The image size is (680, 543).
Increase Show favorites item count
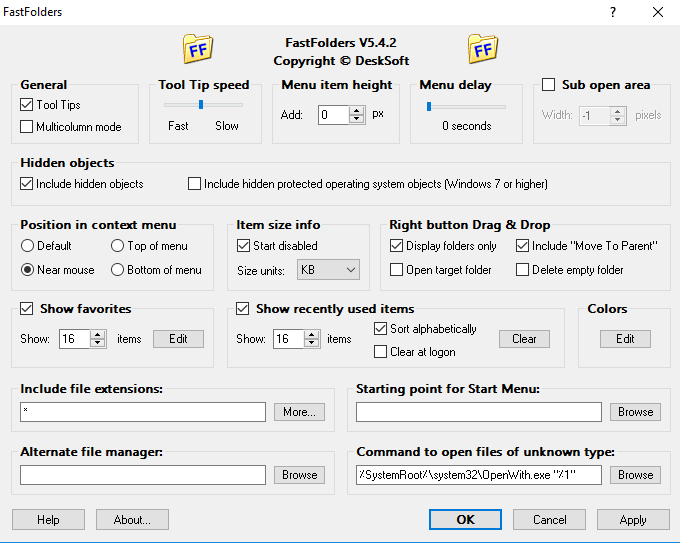(x=98, y=334)
